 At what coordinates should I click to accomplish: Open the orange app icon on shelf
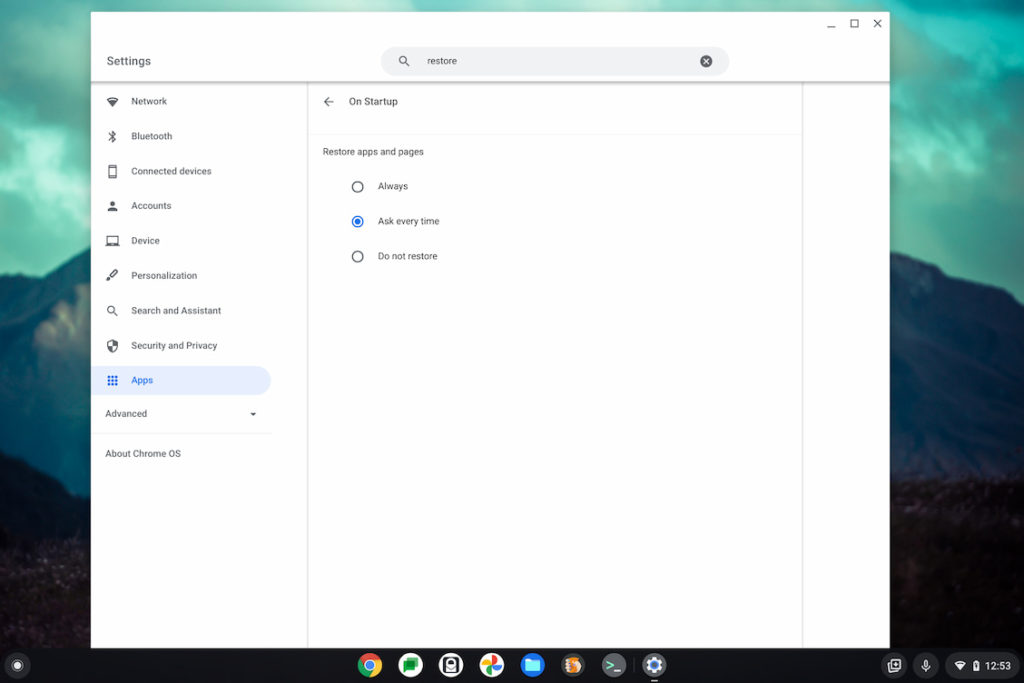click(x=573, y=665)
